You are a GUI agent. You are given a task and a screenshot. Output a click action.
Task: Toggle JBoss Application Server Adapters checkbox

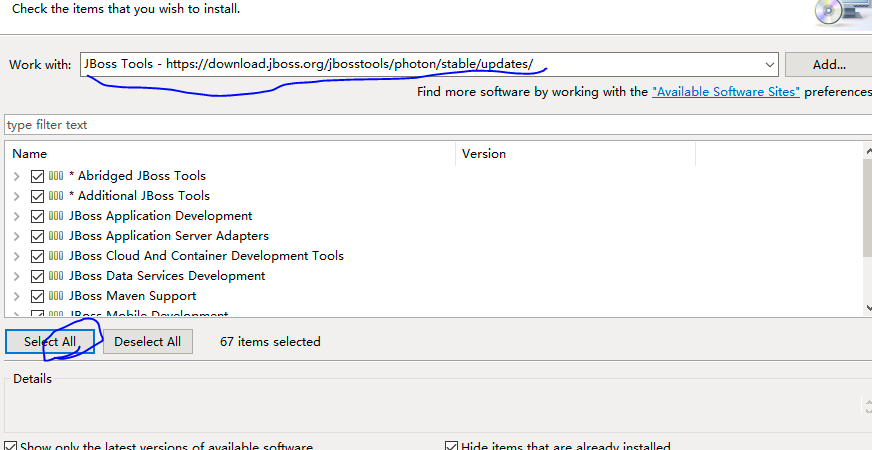point(37,236)
